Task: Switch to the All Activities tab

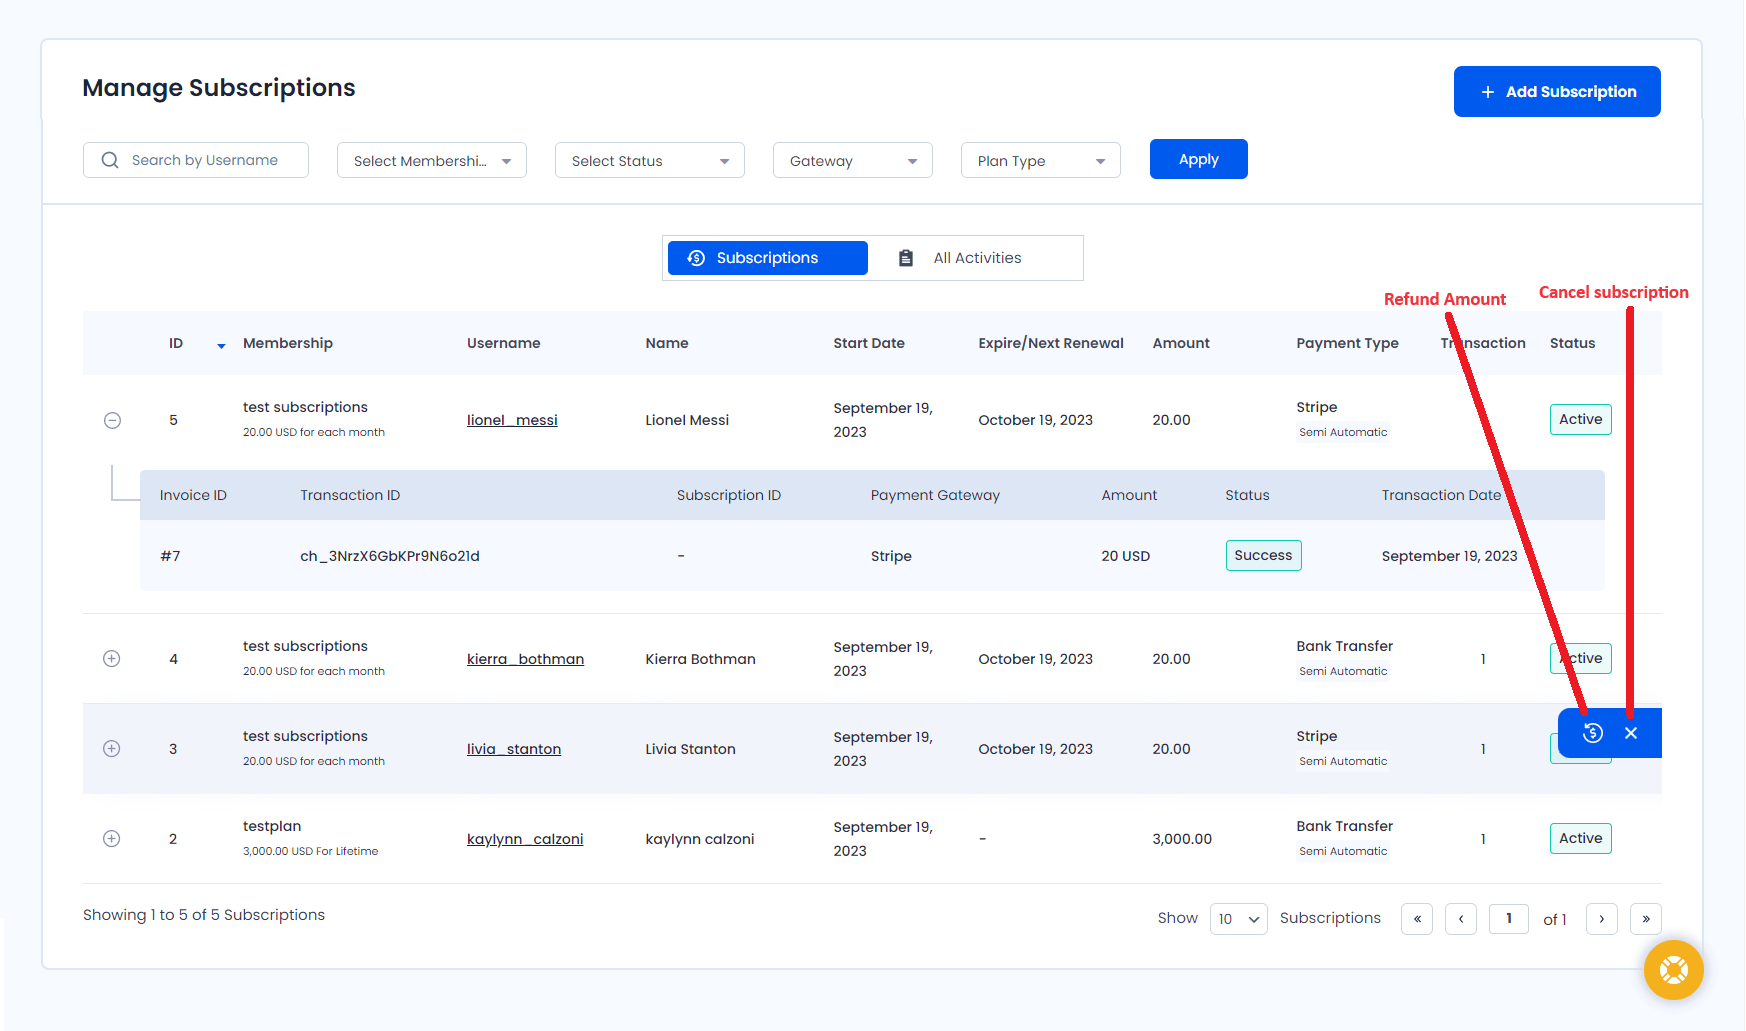Action: click(x=976, y=258)
